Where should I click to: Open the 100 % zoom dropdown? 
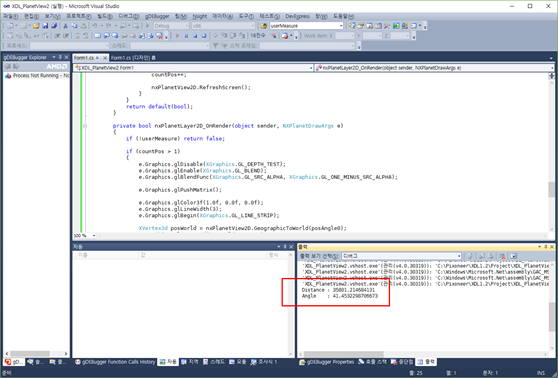[x=94, y=236]
